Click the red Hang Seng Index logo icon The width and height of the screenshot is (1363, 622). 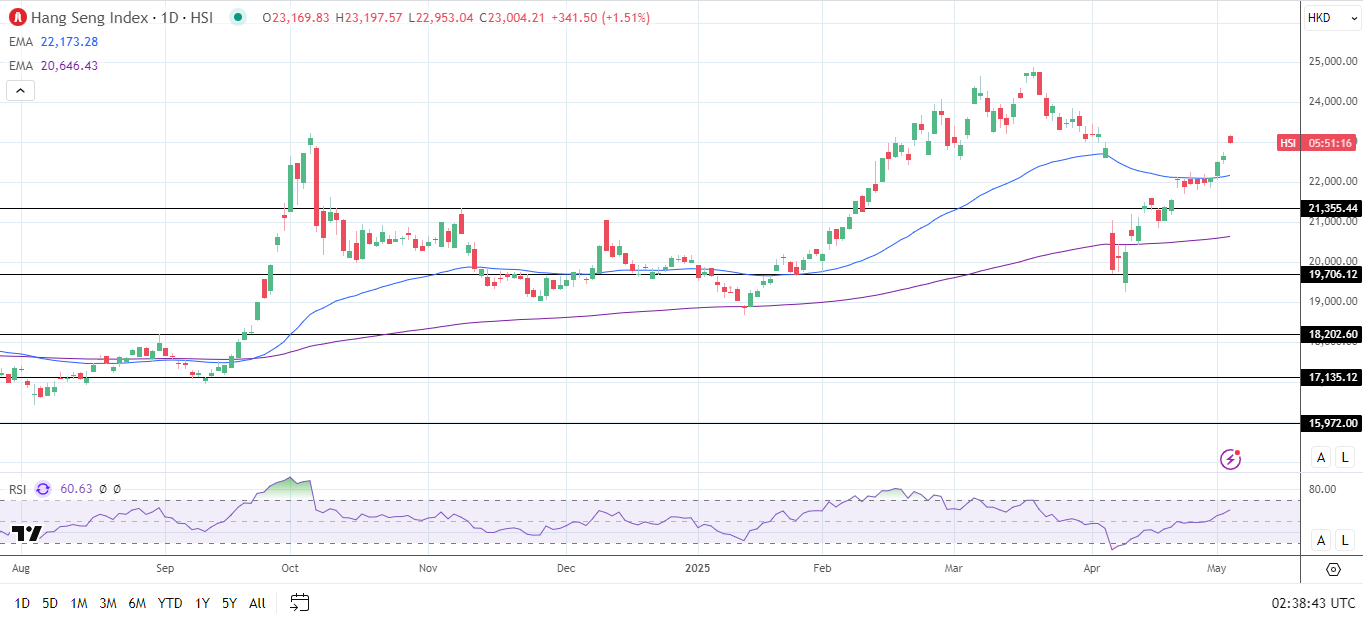point(17,17)
